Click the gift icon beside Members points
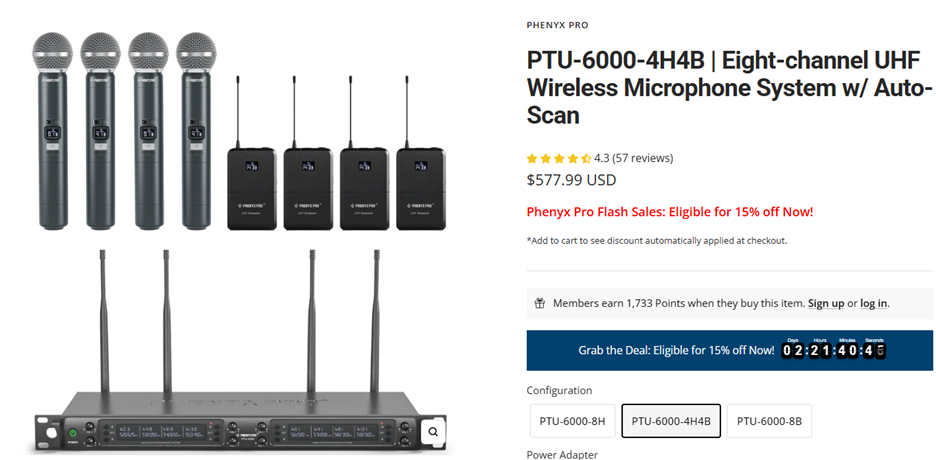 point(540,303)
